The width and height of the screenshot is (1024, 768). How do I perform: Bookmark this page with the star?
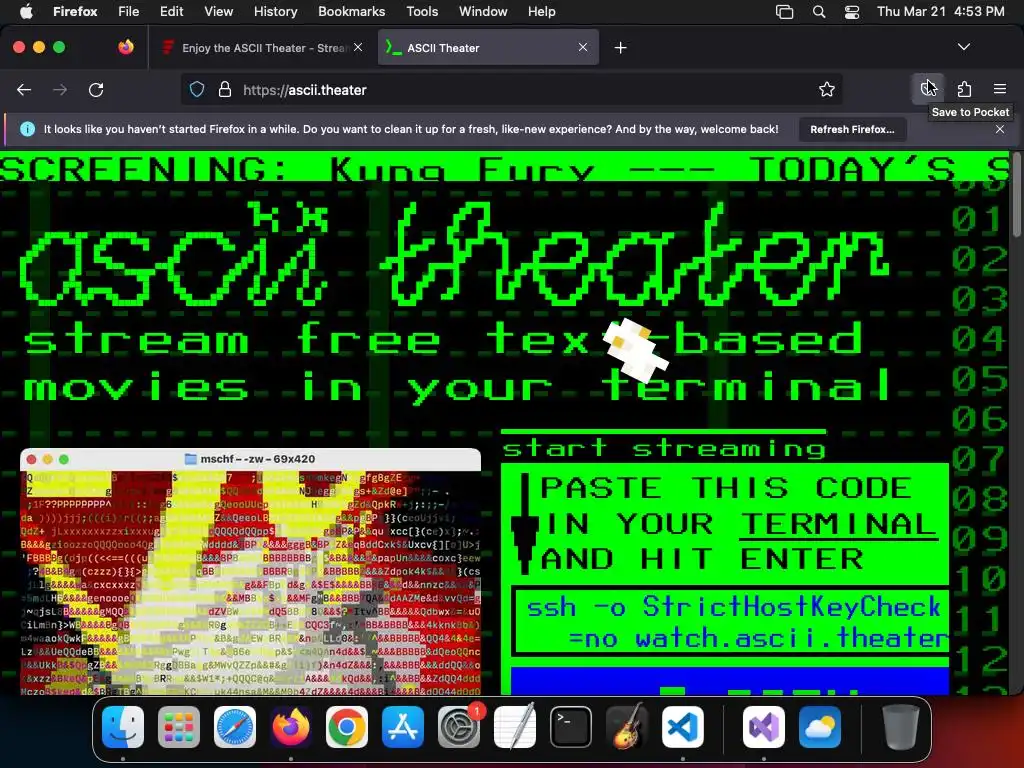click(827, 89)
